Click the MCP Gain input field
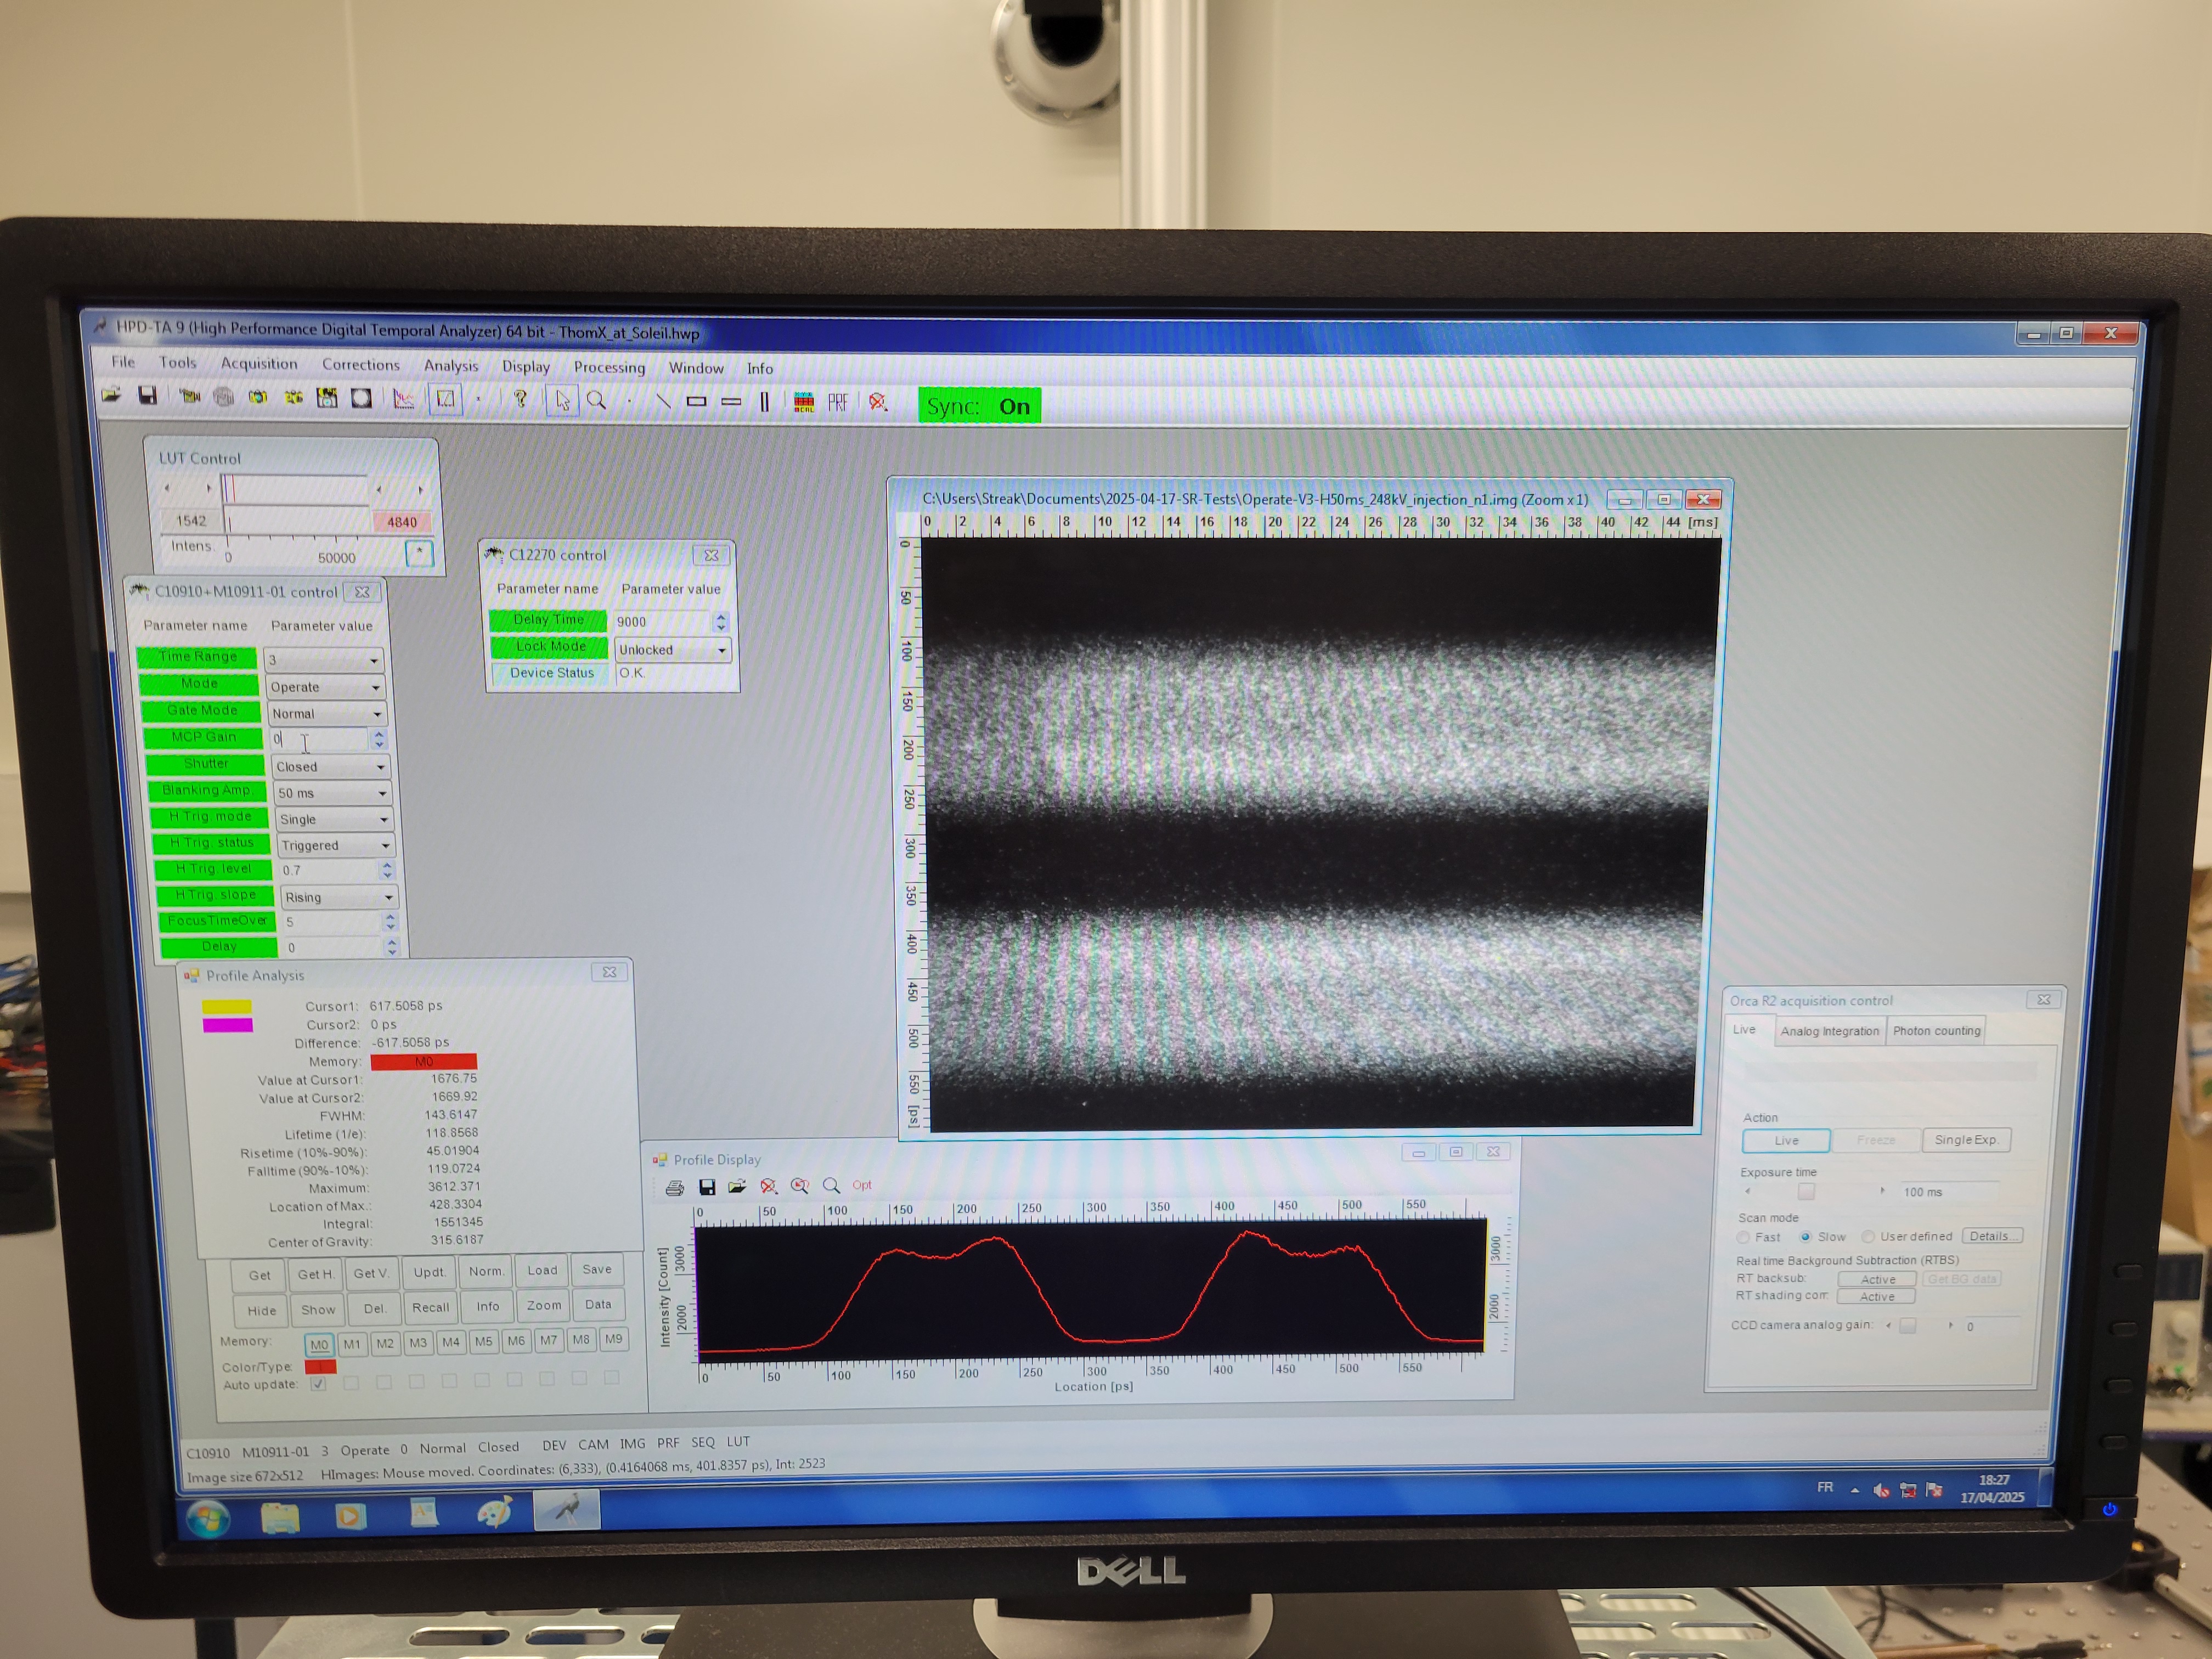Screen dimensions: 2212x1659 pyautogui.click(x=320, y=739)
